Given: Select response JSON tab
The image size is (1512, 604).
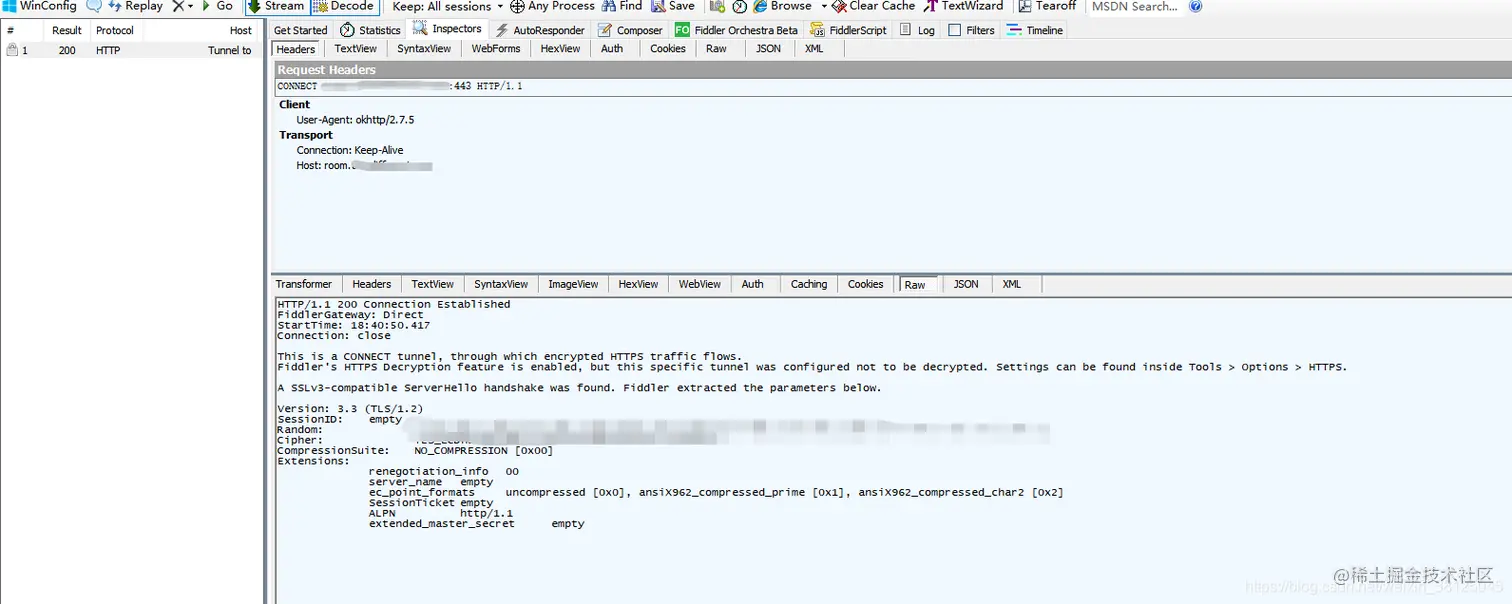Looking at the screenshot, I should coord(966,284).
